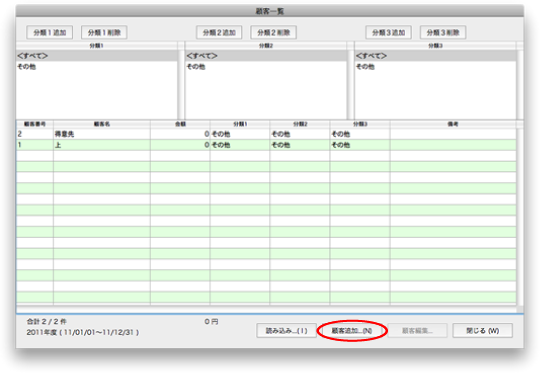Click the 分類1追加 button

tap(50, 32)
